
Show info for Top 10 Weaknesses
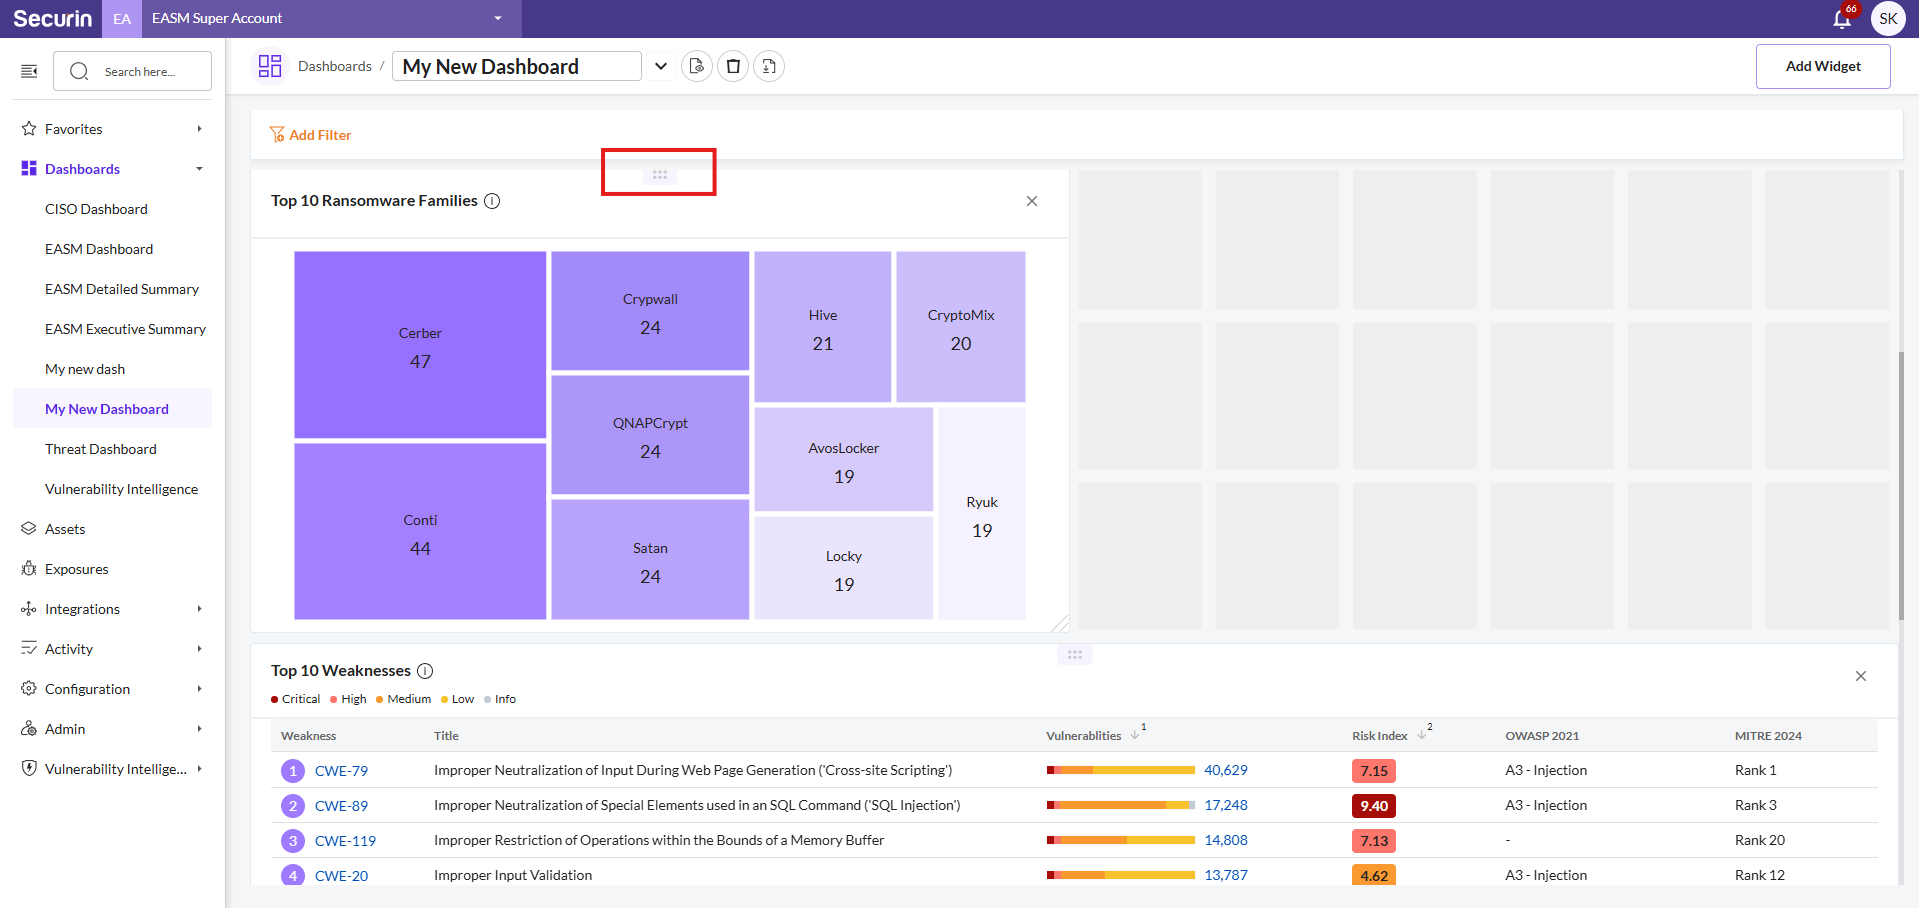tap(425, 671)
